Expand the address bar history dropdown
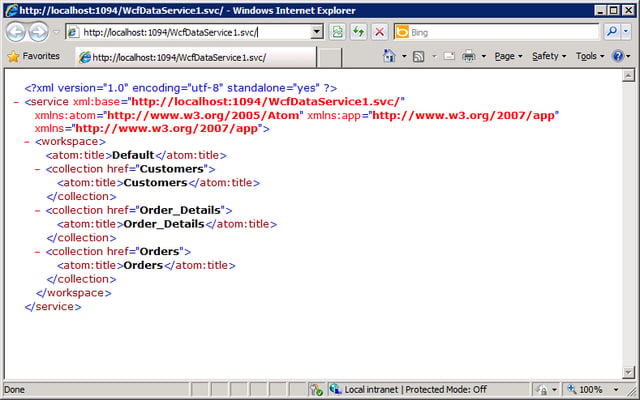 (x=317, y=32)
